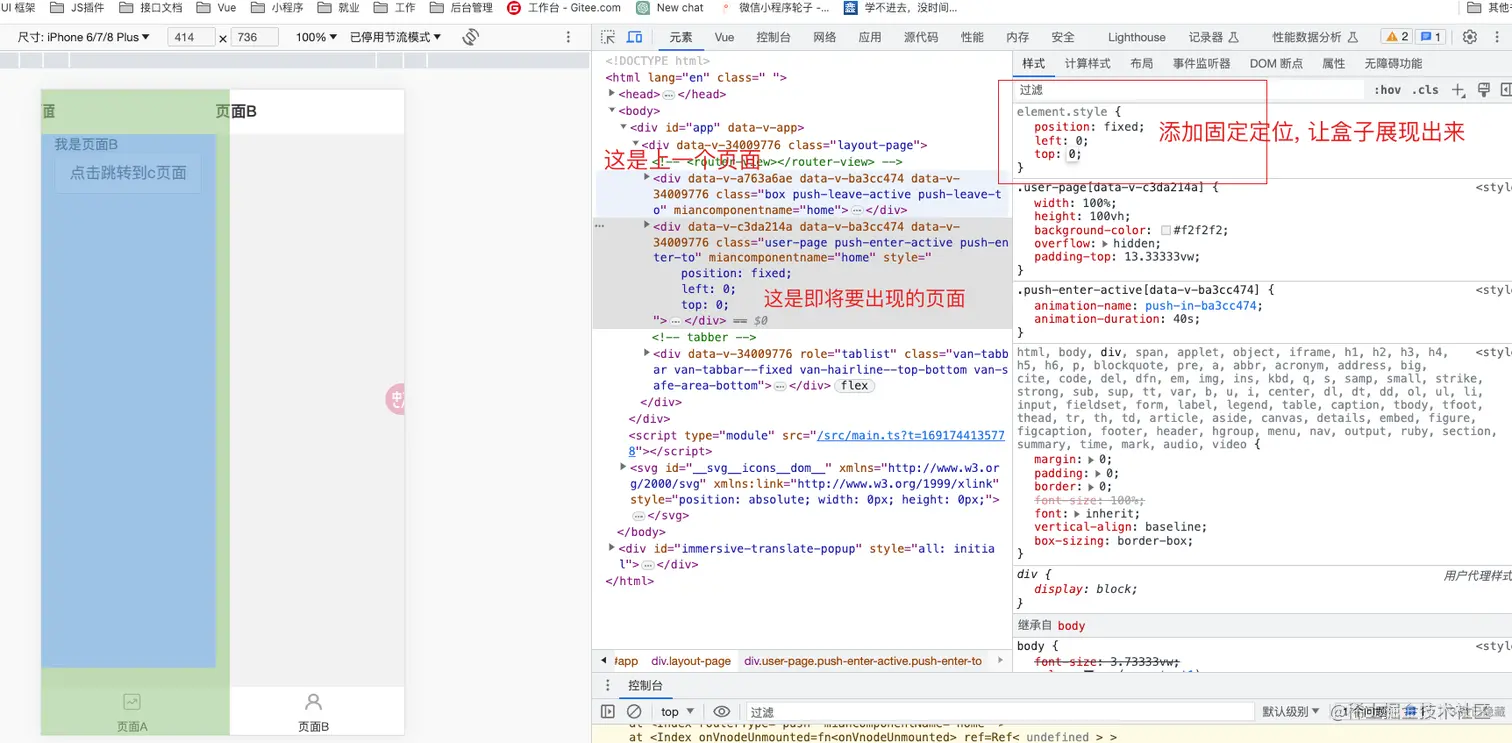The width and height of the screenshot is (1512, 743).
Task: Open the Lighthouse tab
Action: tap(1136, 37)
